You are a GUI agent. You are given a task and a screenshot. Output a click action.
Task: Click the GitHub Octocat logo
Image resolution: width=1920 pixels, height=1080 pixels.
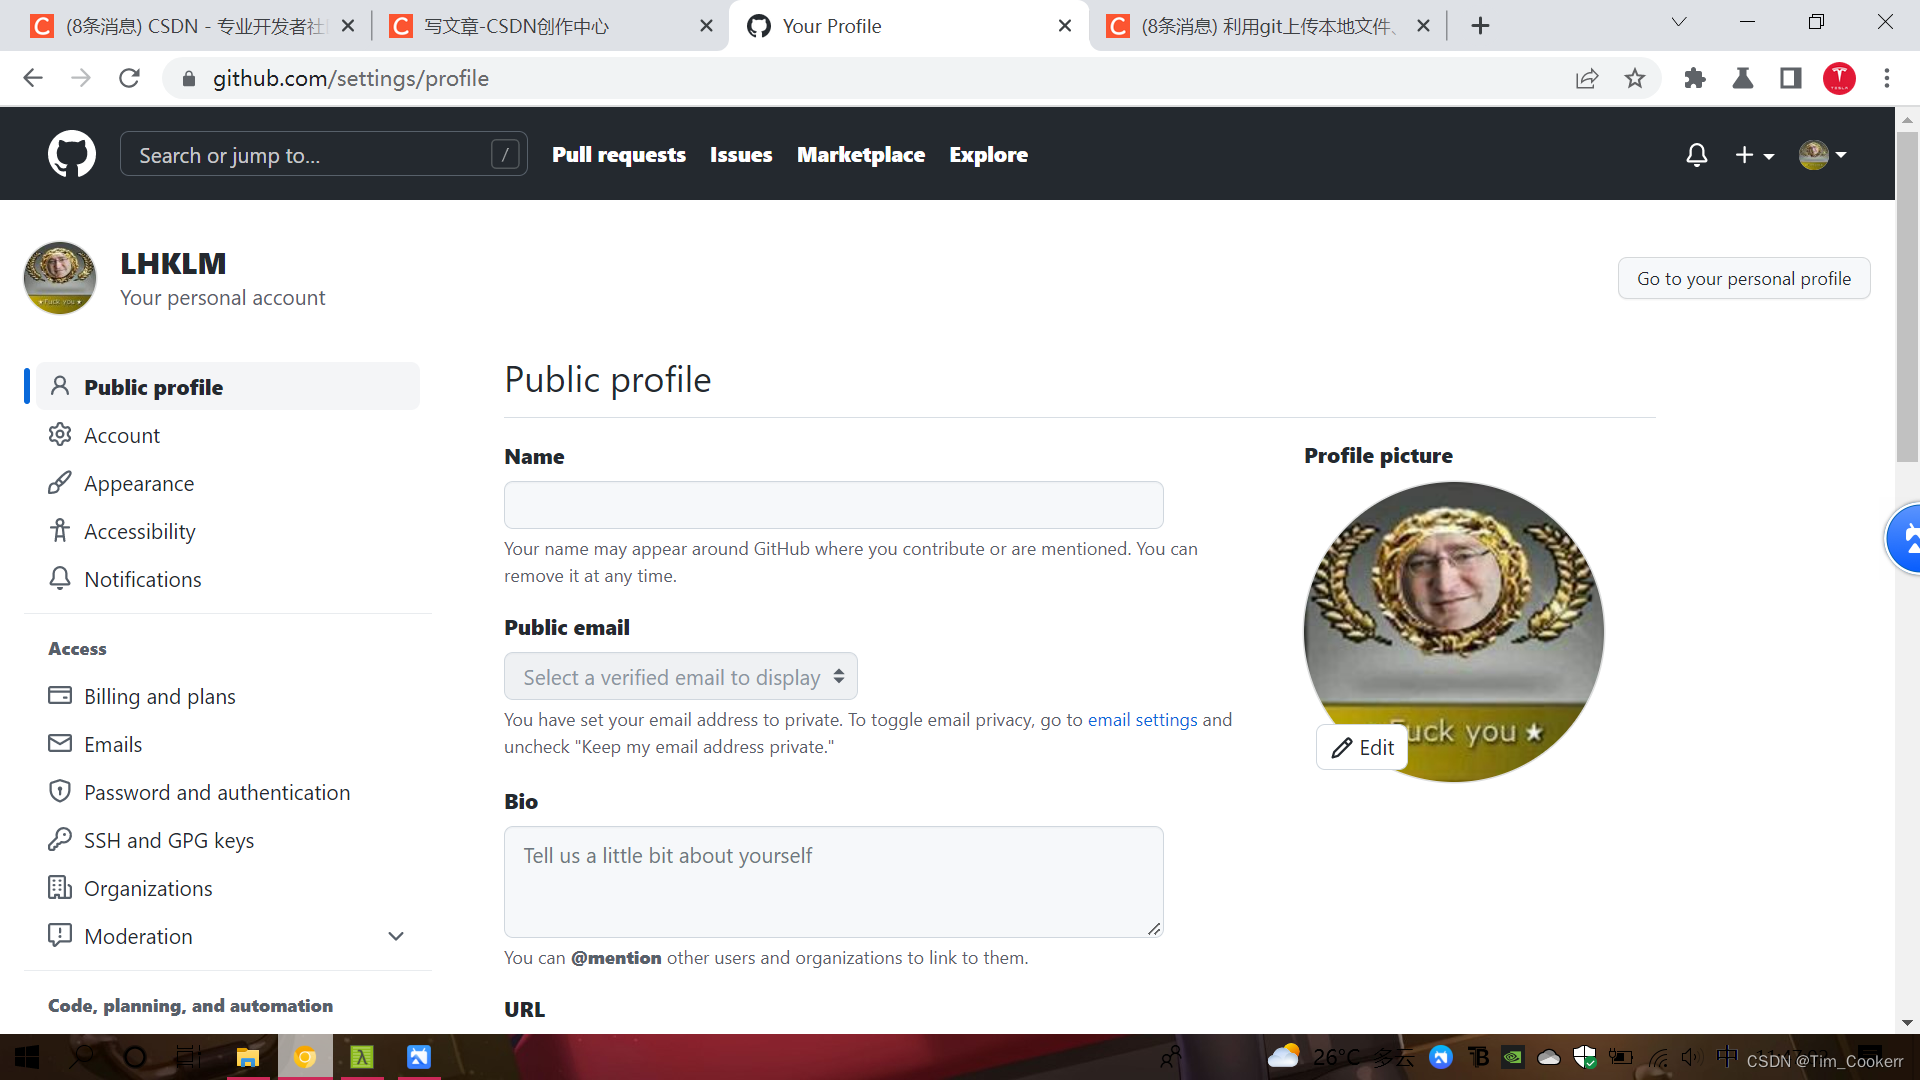tap(72, 154)
